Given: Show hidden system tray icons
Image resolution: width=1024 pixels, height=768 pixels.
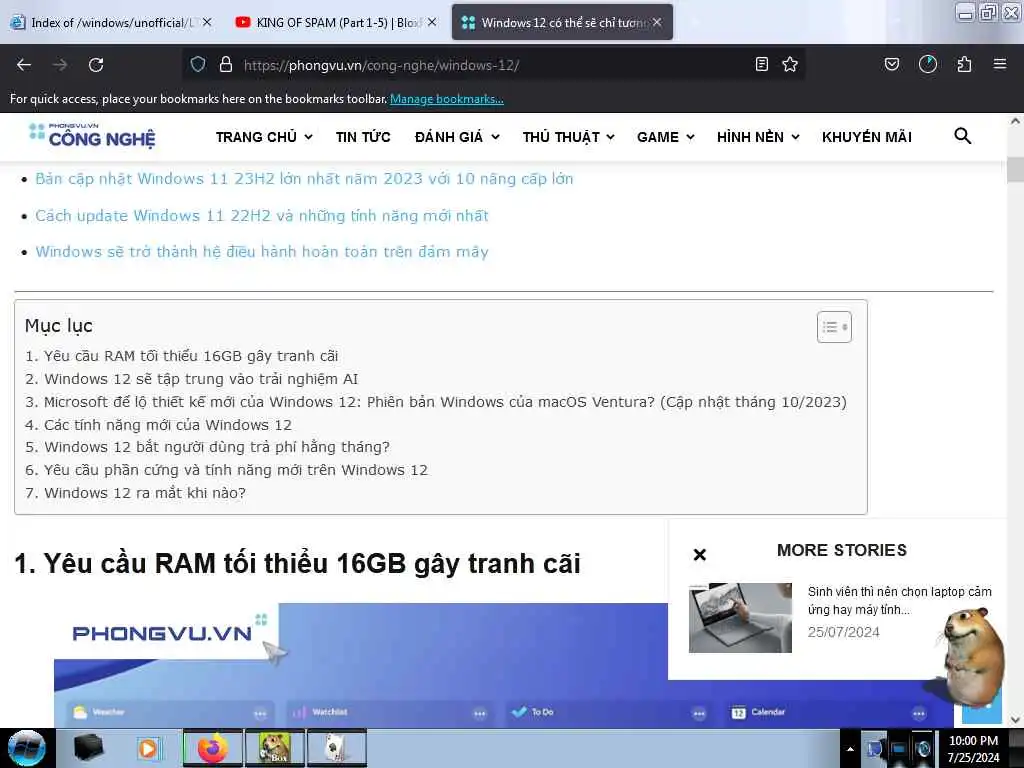Looking at the screenshot, I should pyautogui.click(x=850, y=749).
